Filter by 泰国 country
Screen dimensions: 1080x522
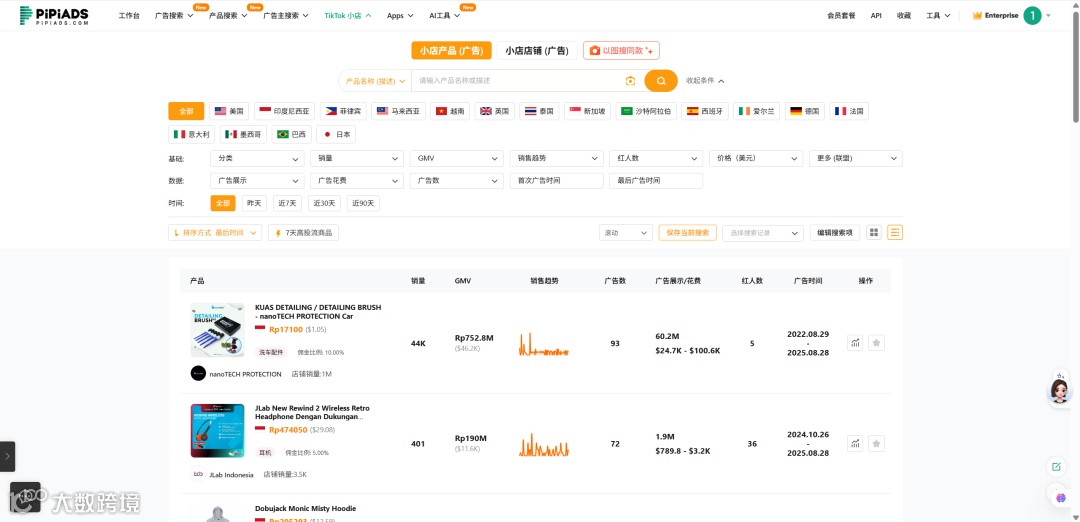(x=539, y=111)
